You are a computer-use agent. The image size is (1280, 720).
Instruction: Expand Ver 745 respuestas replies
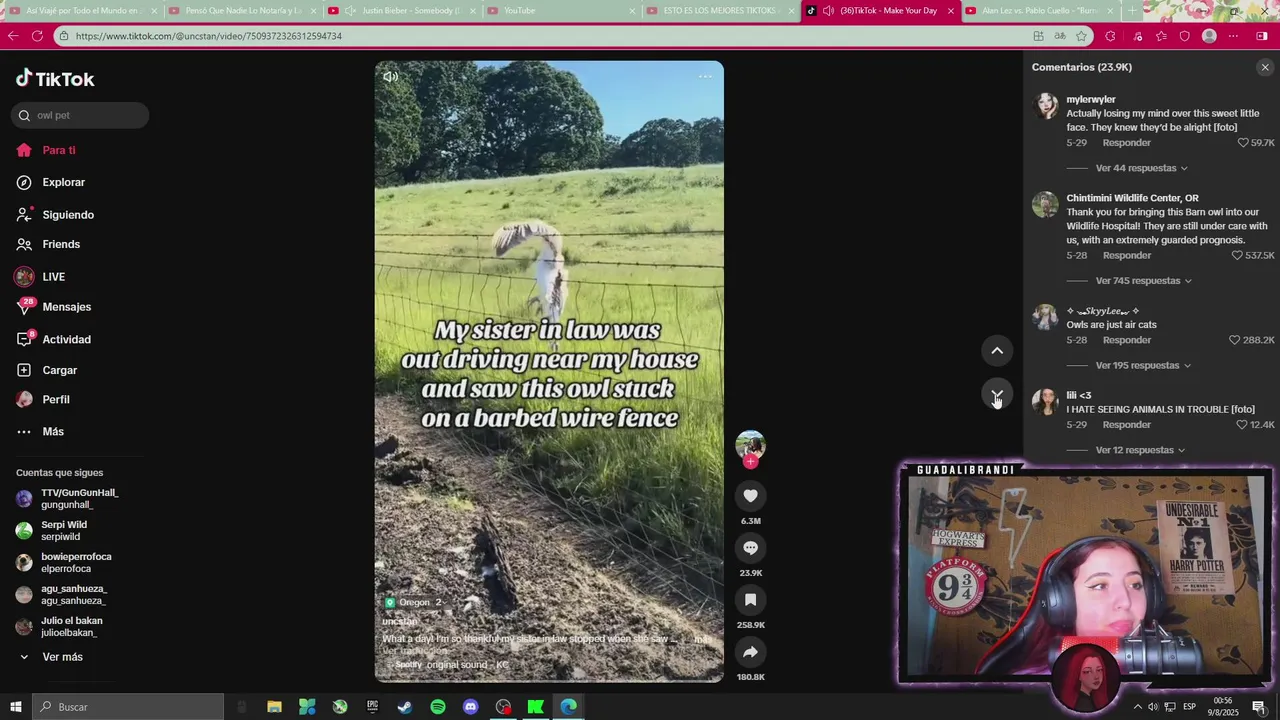(x=1144, y=281)
